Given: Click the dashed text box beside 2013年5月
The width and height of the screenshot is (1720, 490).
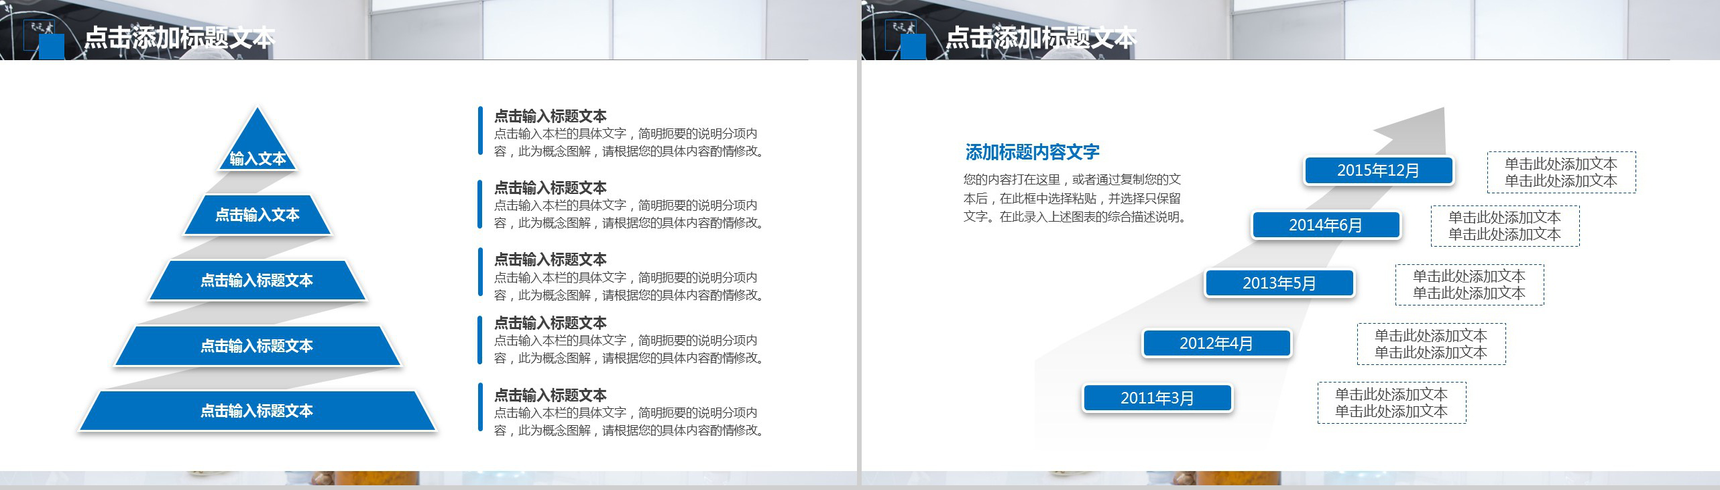Looking at the screenshot, I should [1468, 285].
